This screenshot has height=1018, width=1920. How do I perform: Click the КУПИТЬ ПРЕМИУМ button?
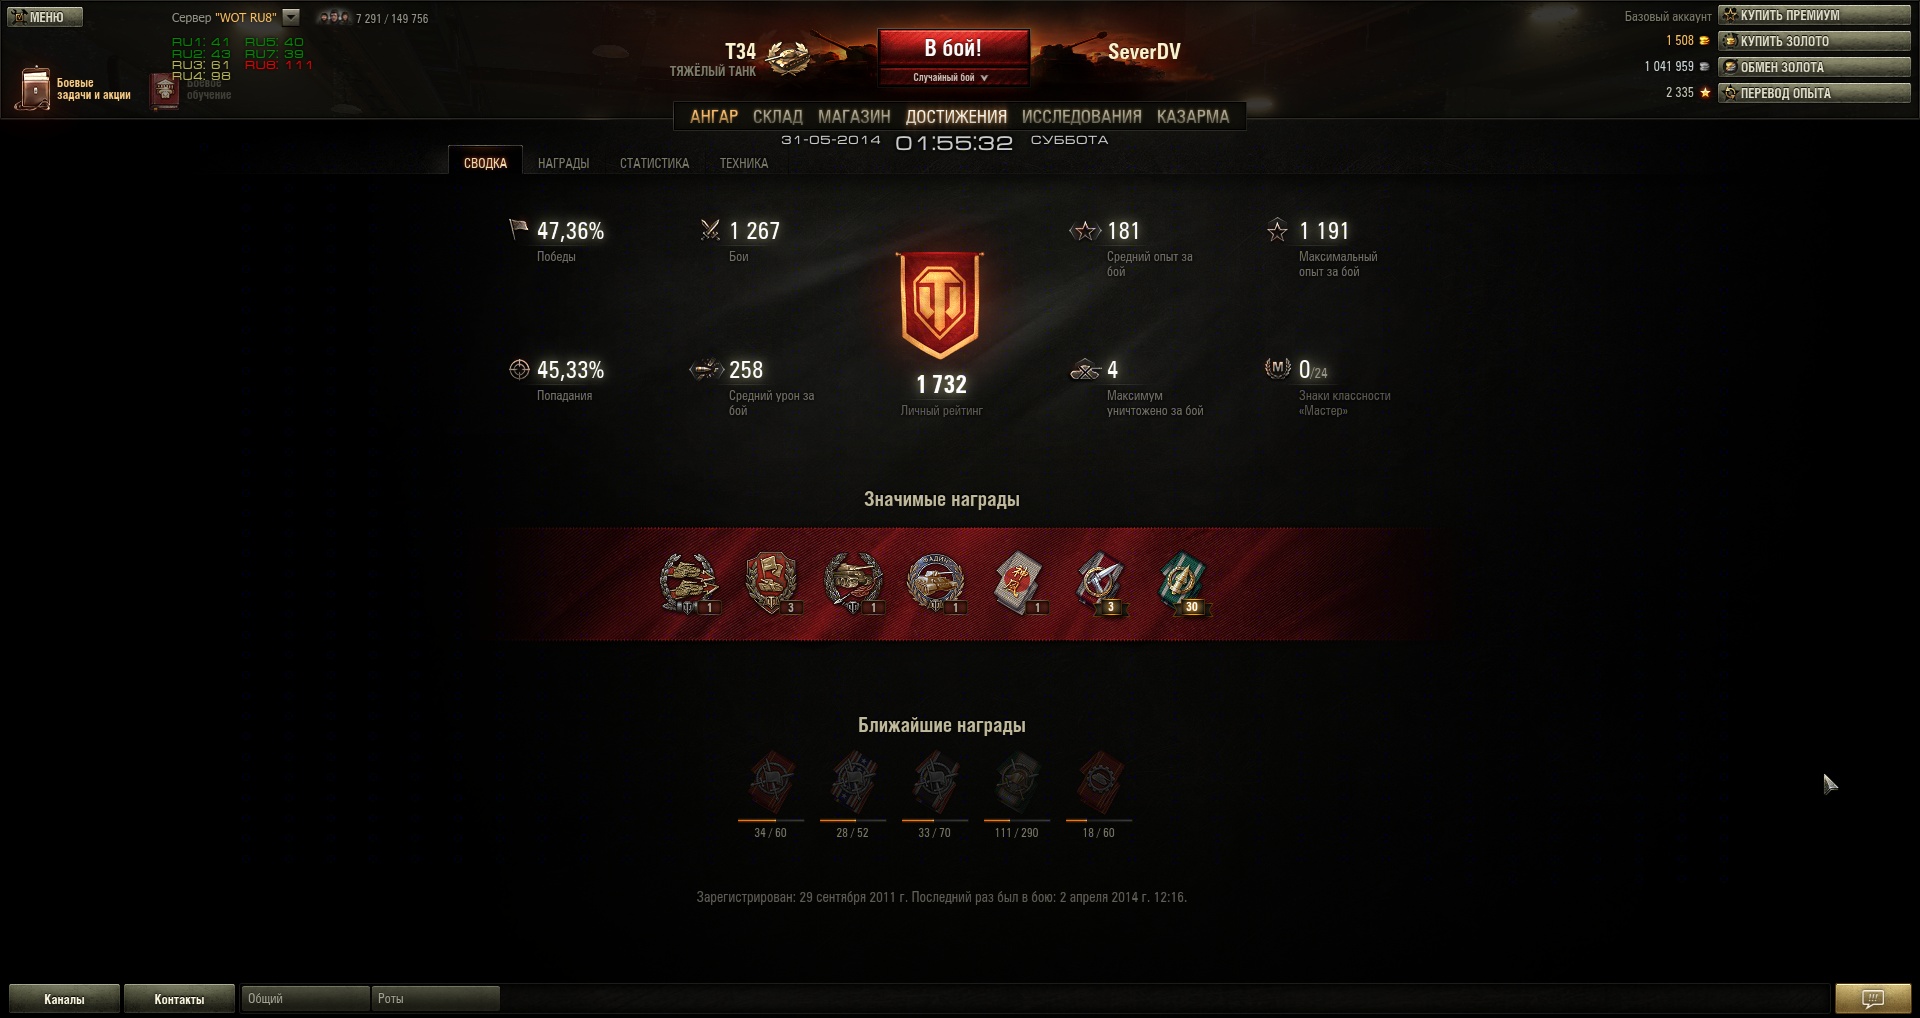click(1814, 15)
